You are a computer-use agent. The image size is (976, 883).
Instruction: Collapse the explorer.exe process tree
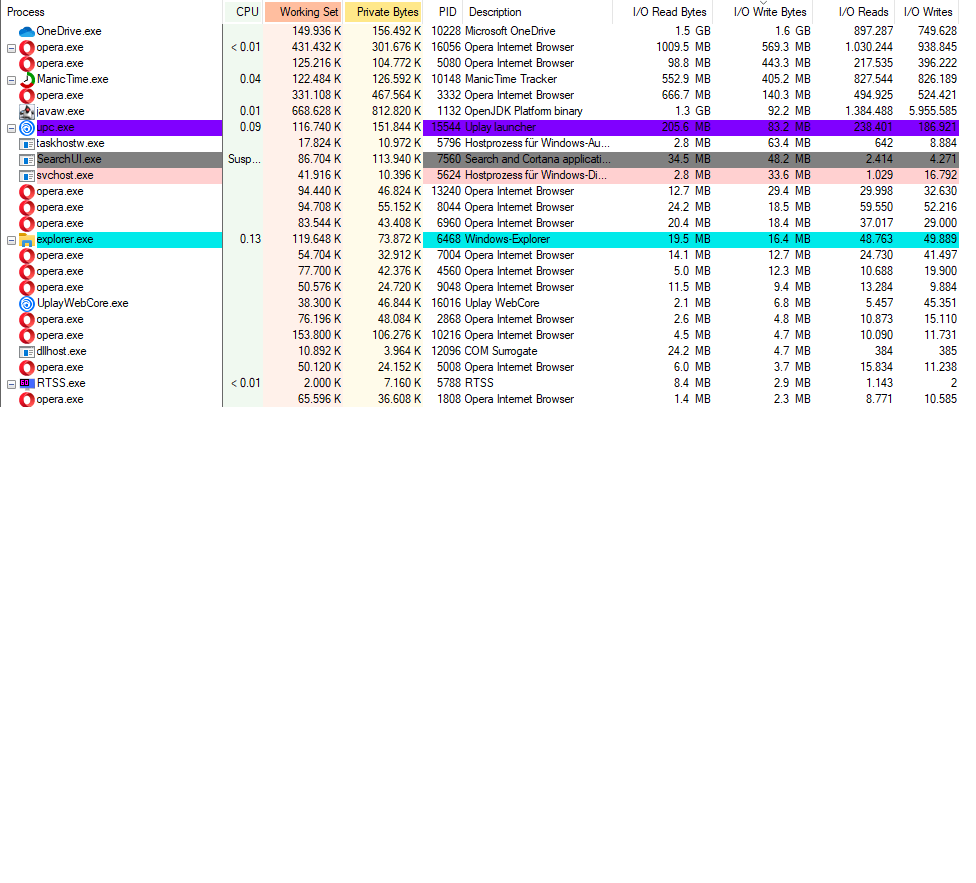(11, 240)
